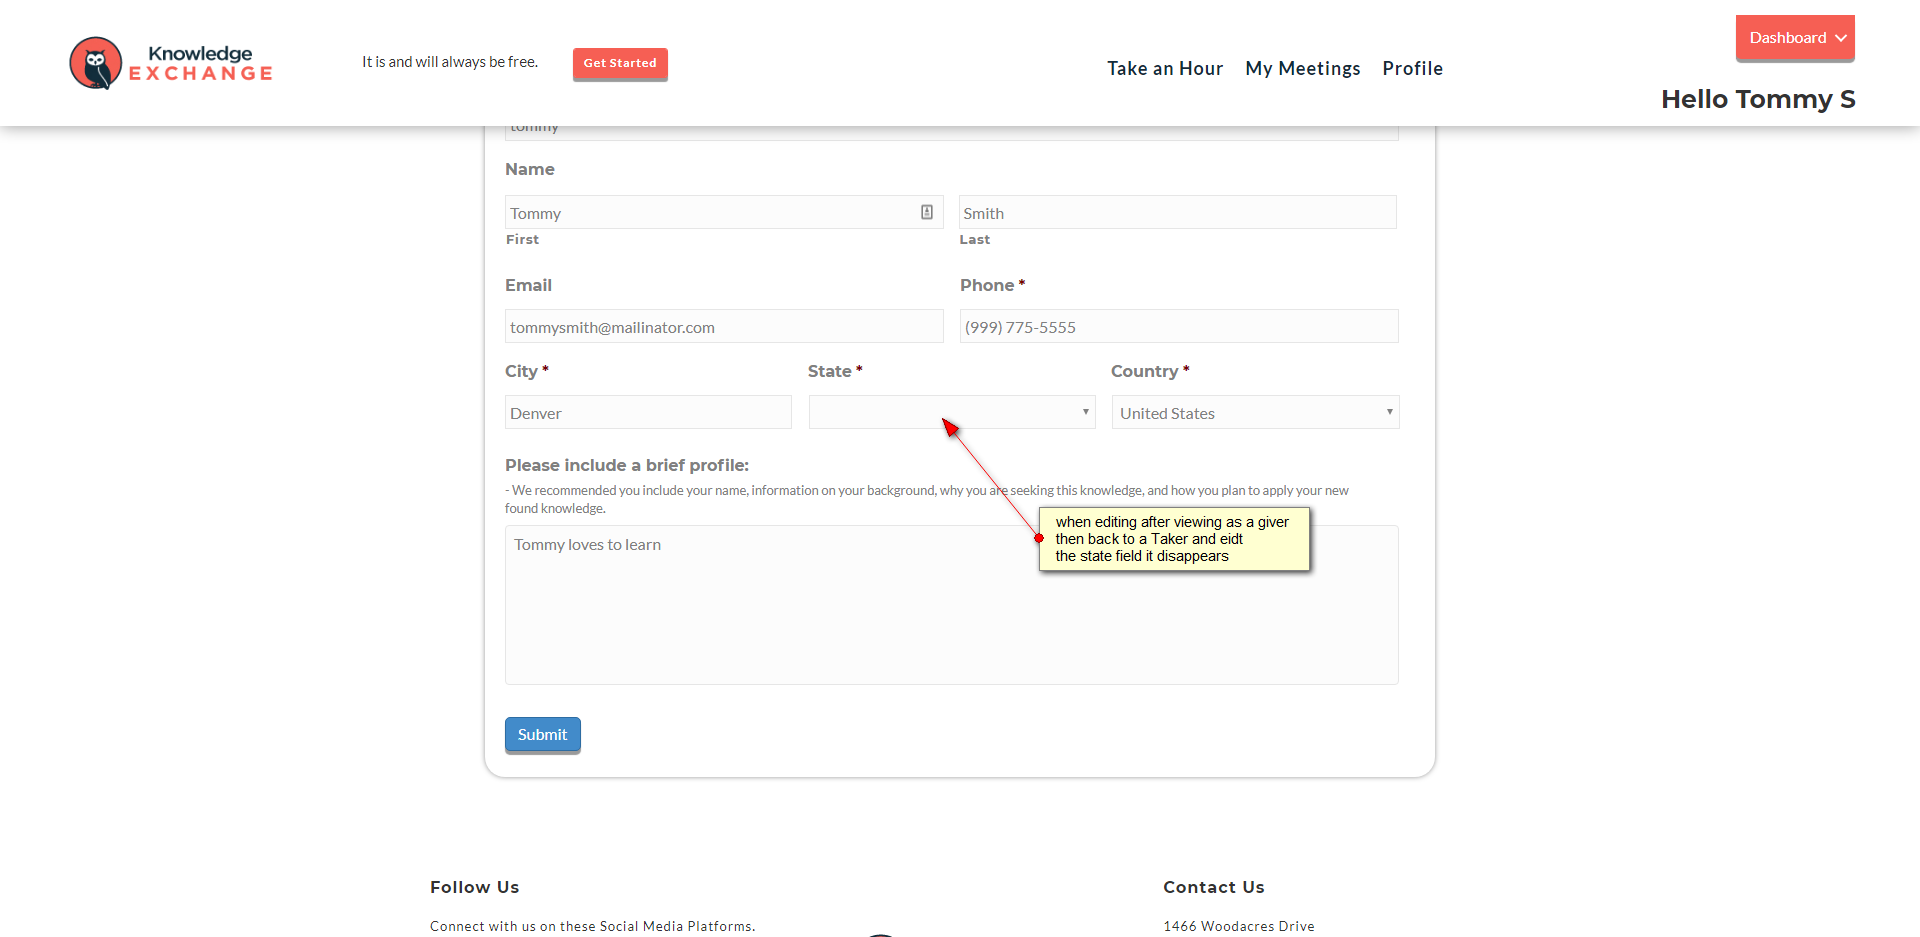
Task: Click the "Contact Us" footer heading
Action: (x=1214, y=887)
